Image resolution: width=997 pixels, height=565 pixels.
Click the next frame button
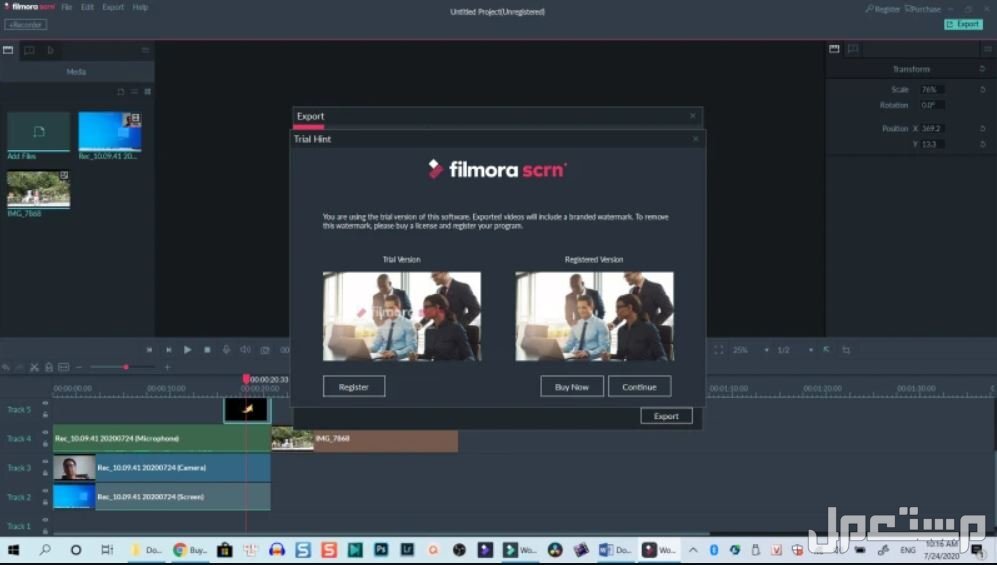click(168, 350)
